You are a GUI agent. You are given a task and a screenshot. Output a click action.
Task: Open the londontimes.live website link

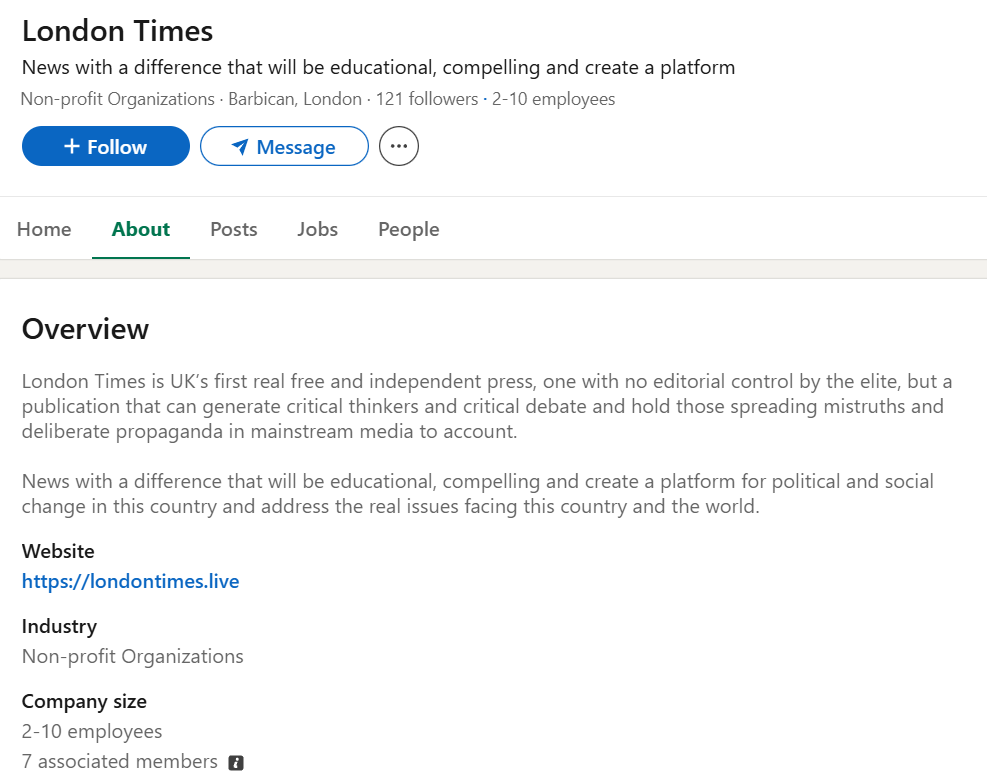[130, 581]
